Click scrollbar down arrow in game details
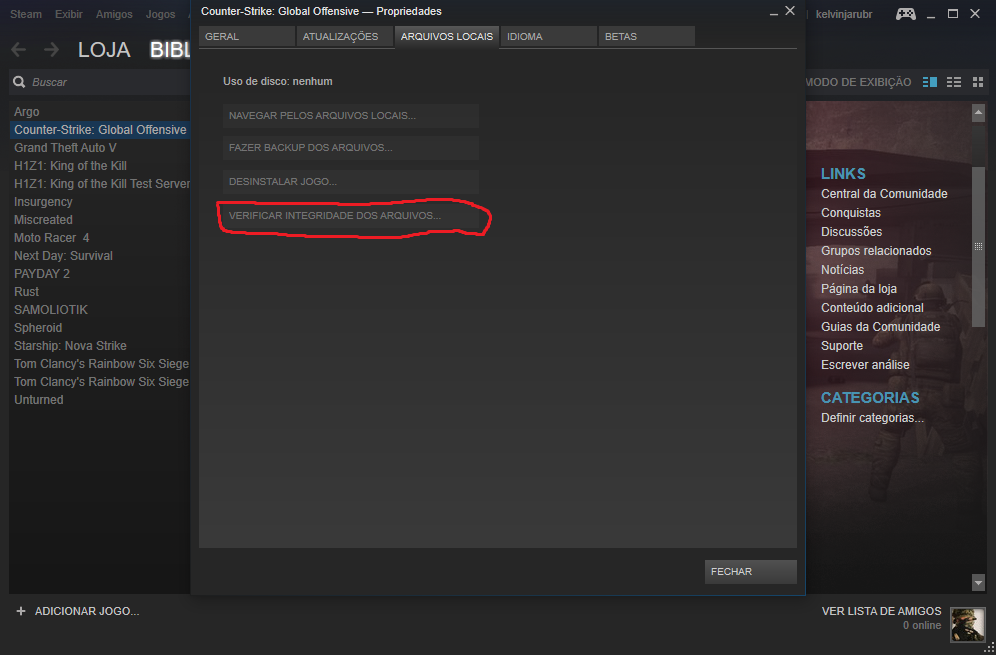 [978, 582]
